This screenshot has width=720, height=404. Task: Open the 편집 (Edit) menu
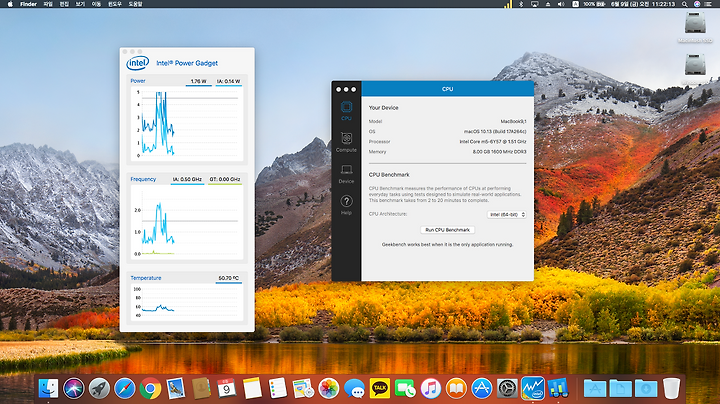[x=64, y=4]
